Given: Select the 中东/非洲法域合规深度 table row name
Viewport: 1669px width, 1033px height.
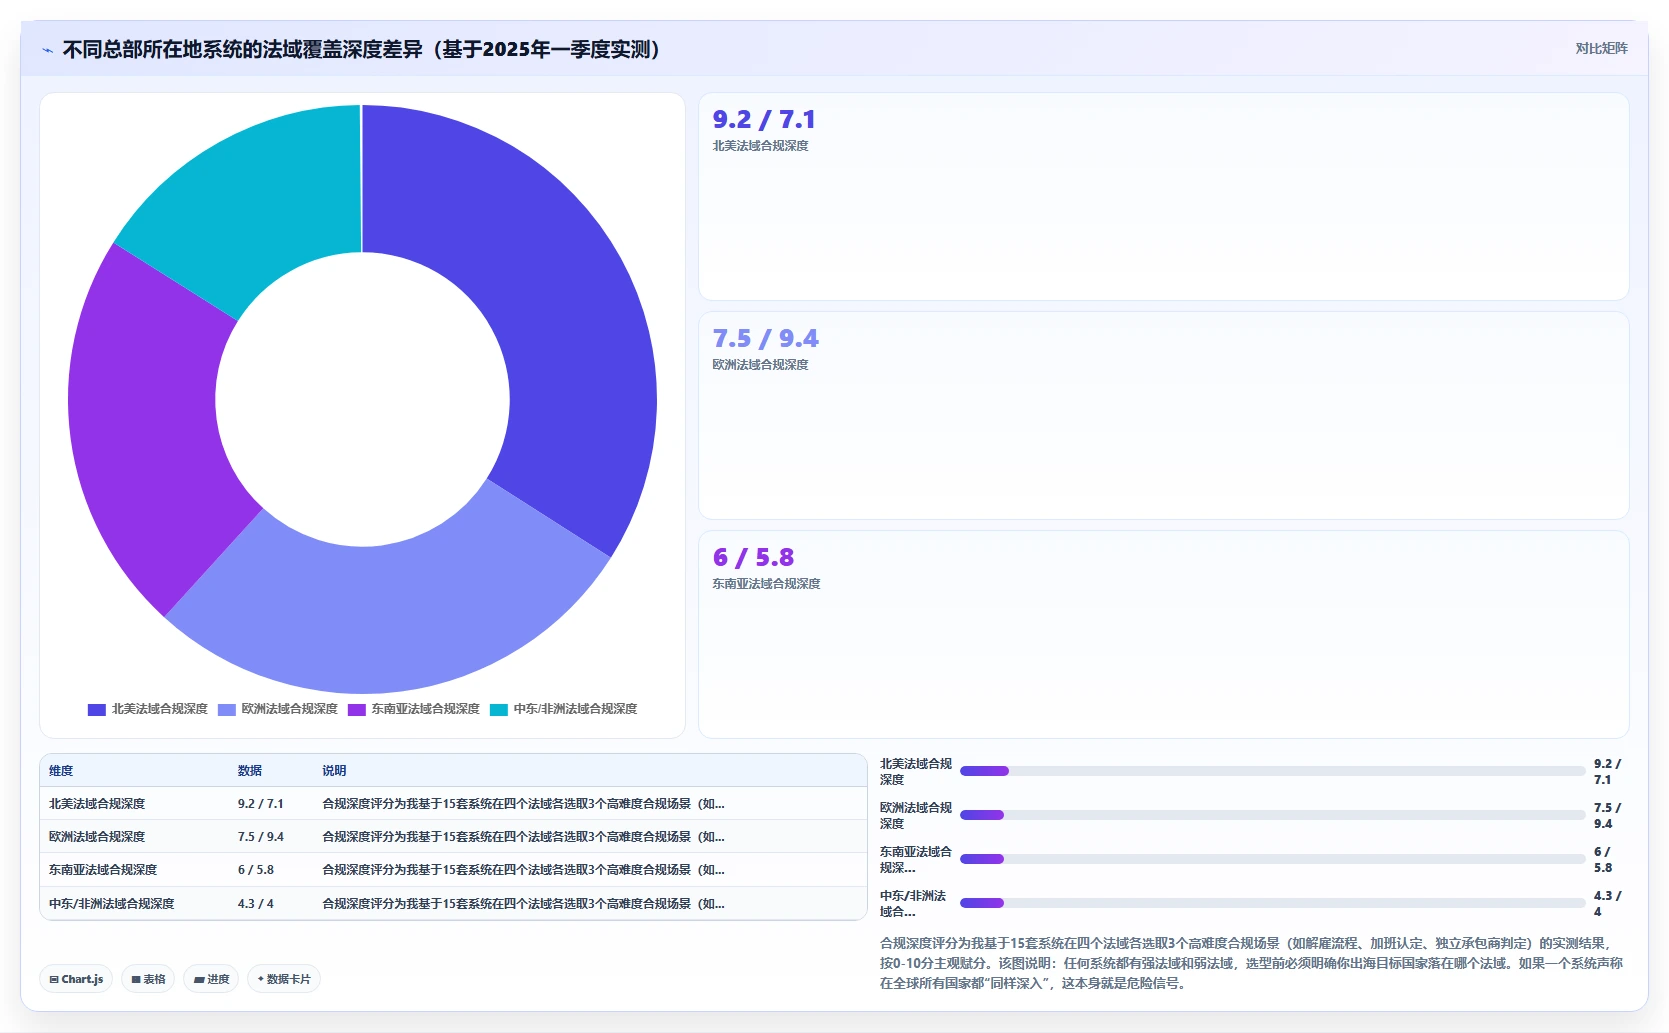Looking at the screenshot, I should [x=111, y=904].
